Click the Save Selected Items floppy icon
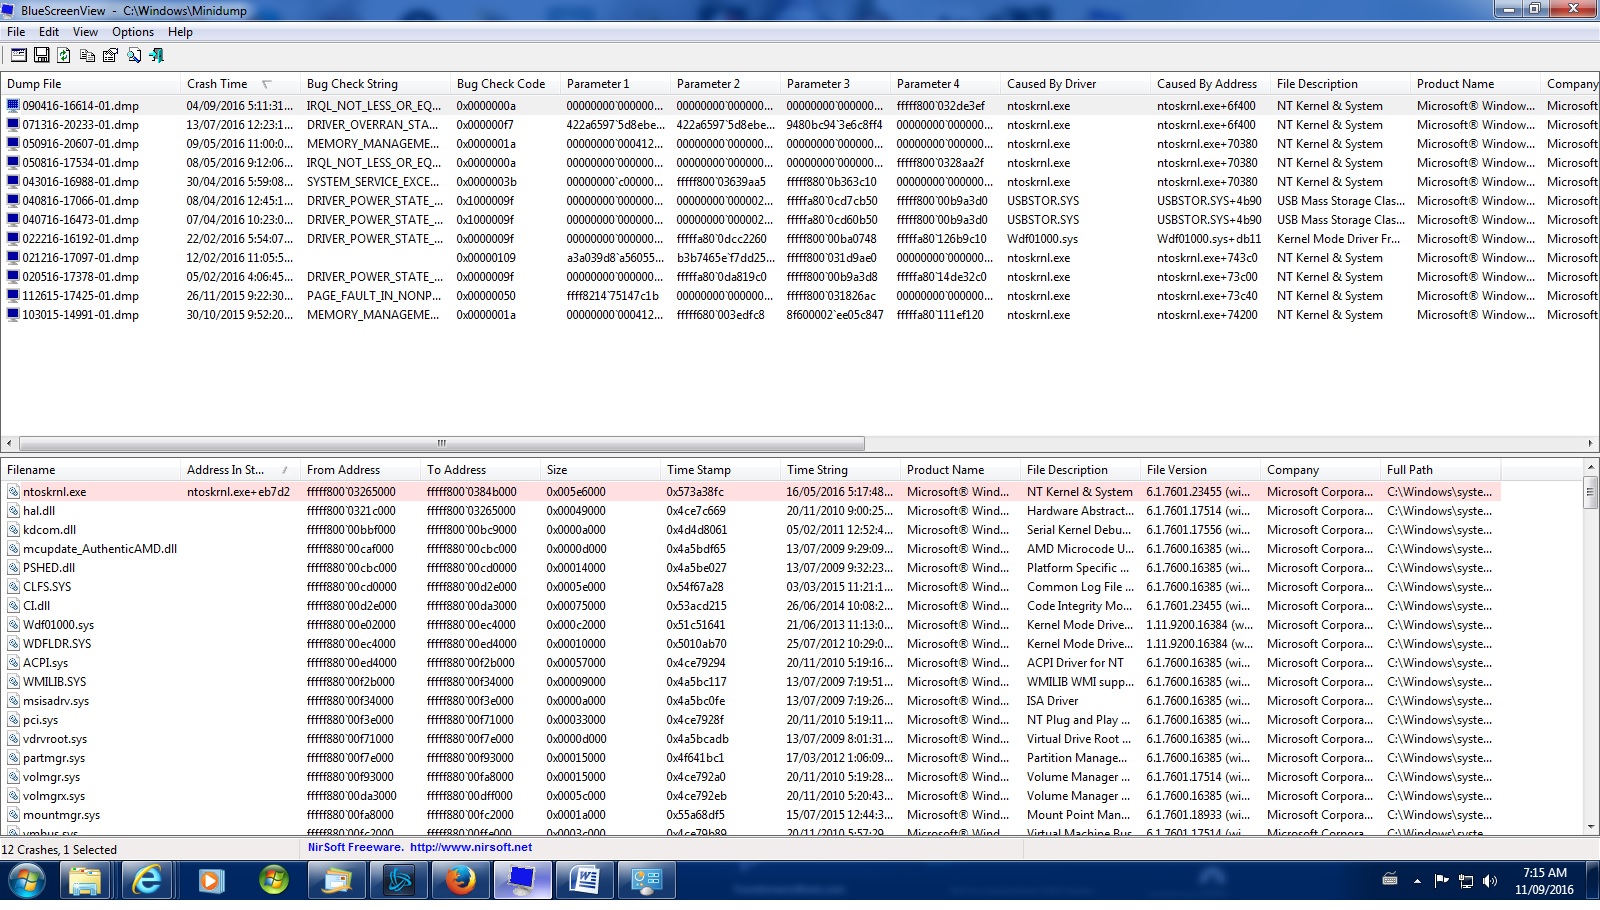The height and width of the screenshot is (910, 1600). (x=41, y=55)
